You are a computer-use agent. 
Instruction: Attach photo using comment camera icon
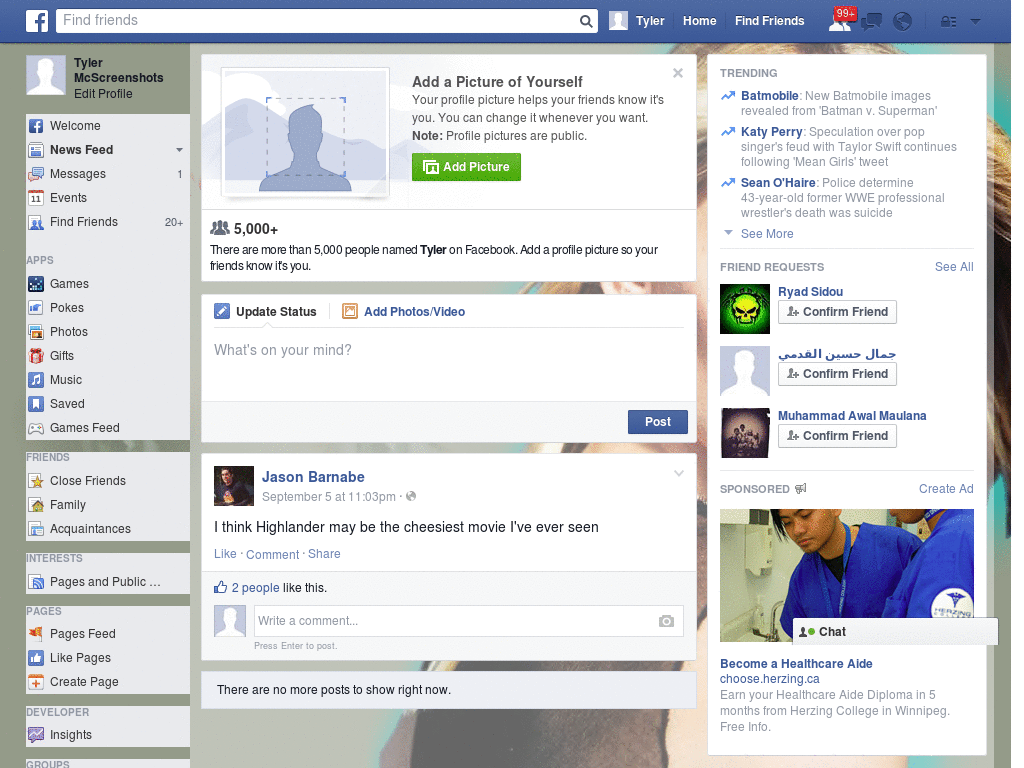click(666, 621)
